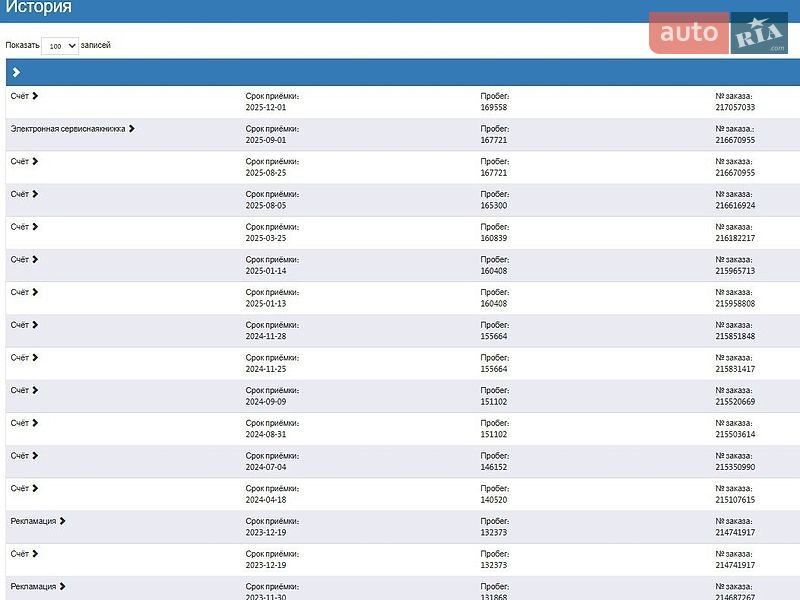The image size is (800, 600).
Task: Click the mileage value 140520
Action: [x=493, y=499]
